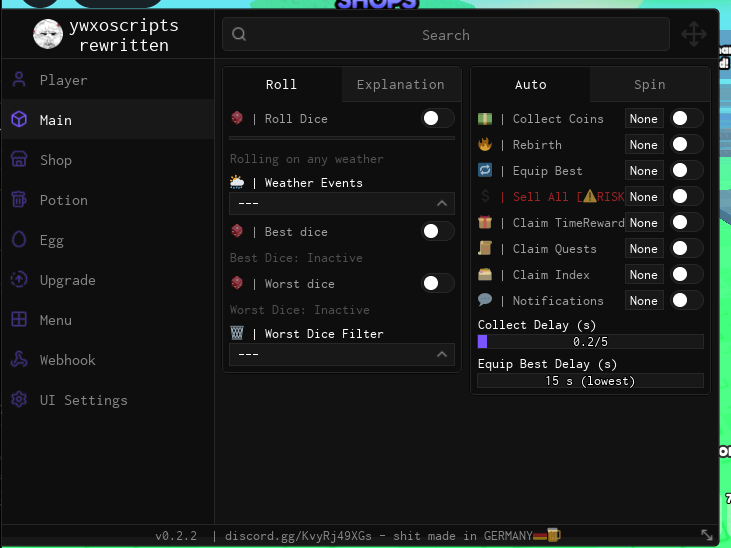731x548 pixels.
Task: Switch on the Worst dice toggle
Action: point(438,283)
